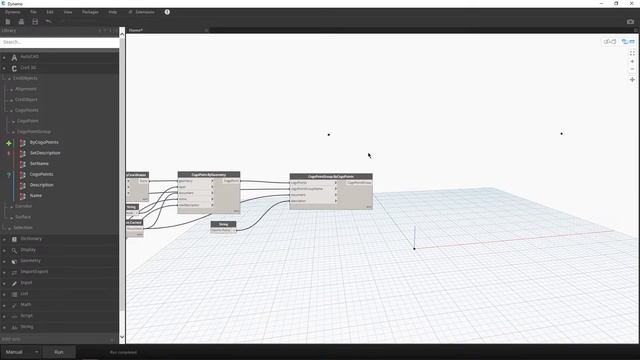
Task: Select the CogoPoint.ByGeometry node header
Action: pos(209,174)
